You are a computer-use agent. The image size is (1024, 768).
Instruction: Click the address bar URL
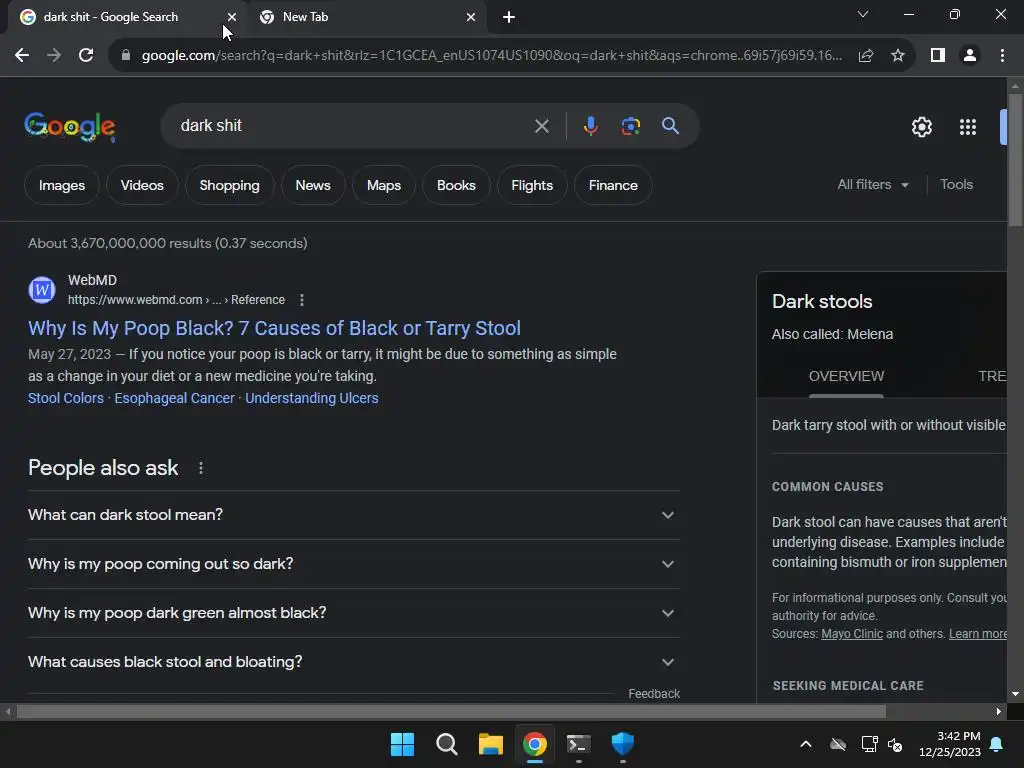[492, 56]
